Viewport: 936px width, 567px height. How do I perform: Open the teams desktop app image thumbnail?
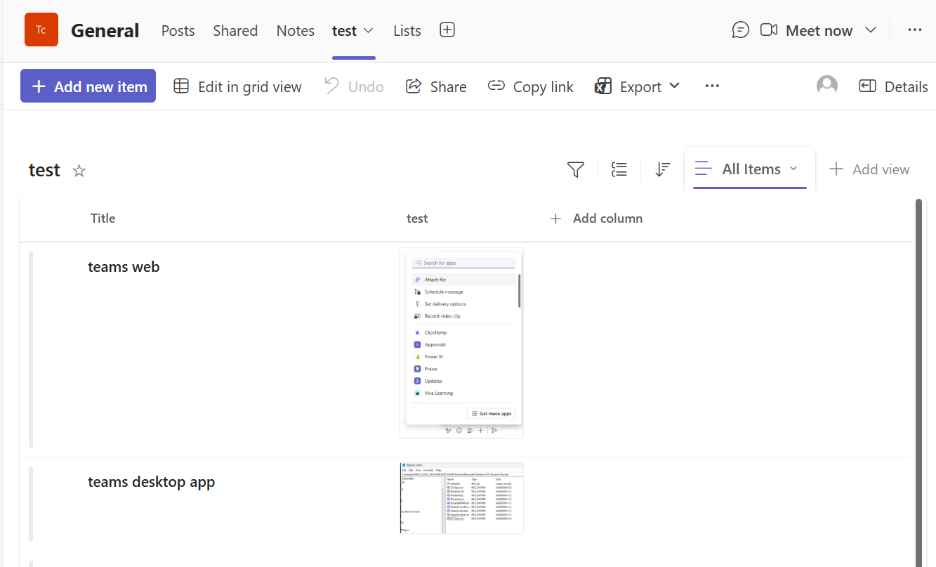[x=461, y=498]
